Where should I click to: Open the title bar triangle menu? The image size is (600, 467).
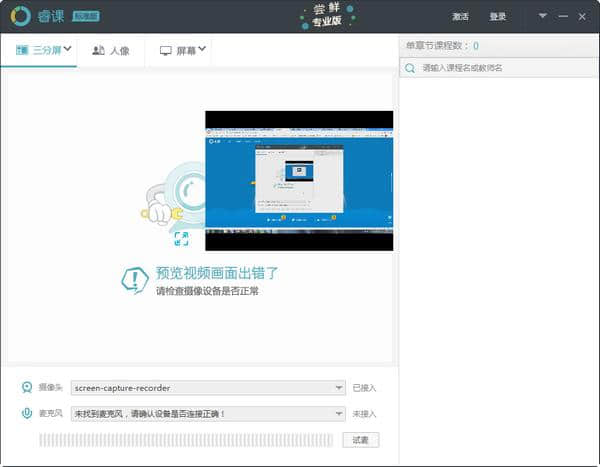(x=543, y=16)
